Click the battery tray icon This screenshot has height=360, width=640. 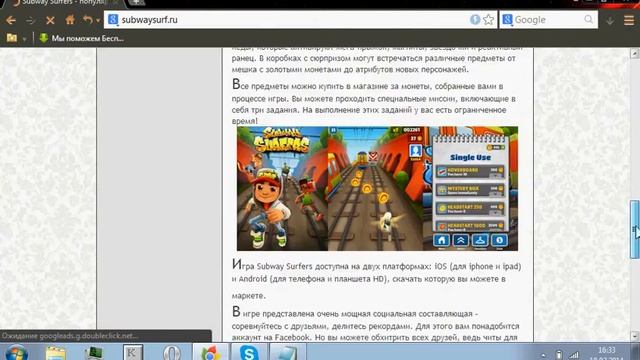click(x=559, y=355)
